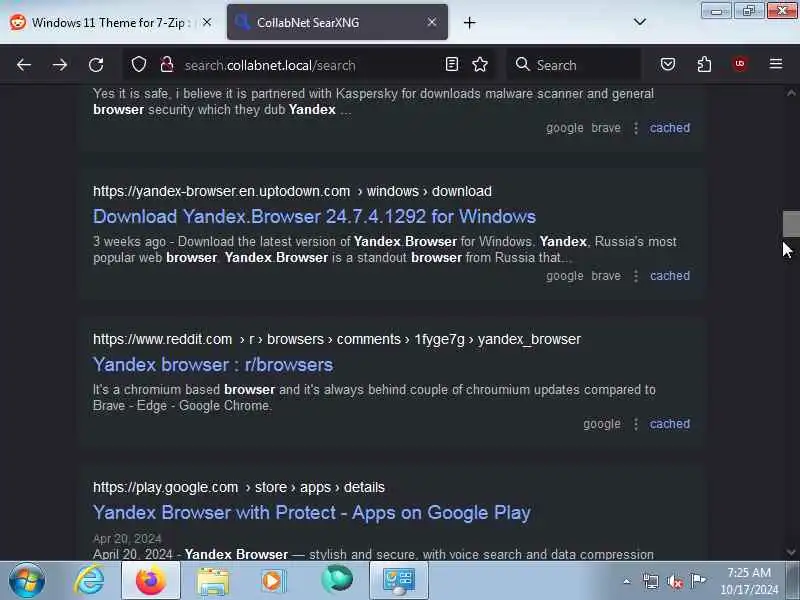800x600 pixels.
Task: Switch to Windows 11 Theme for 7-Zip tab
Action: click(111, 22)
